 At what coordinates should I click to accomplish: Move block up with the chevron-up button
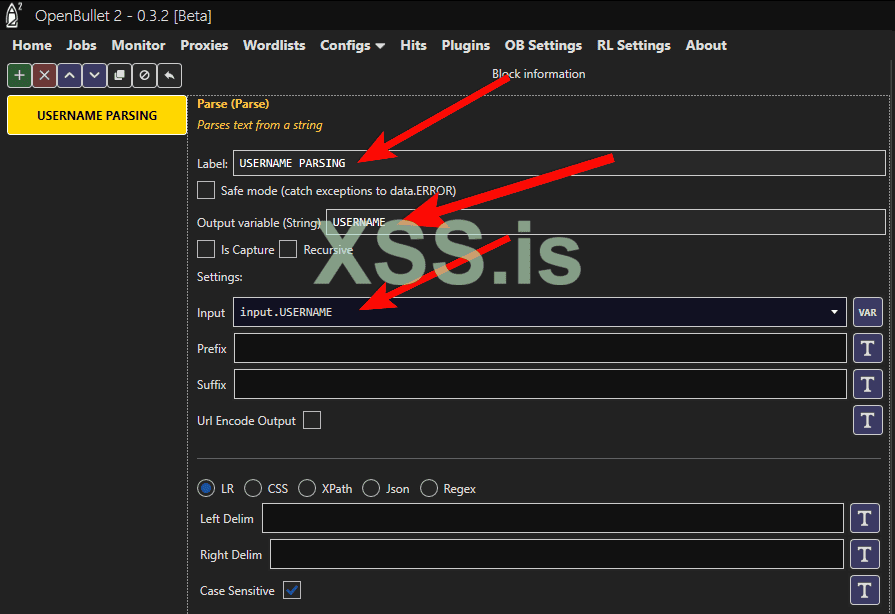[x=70, y=75]
